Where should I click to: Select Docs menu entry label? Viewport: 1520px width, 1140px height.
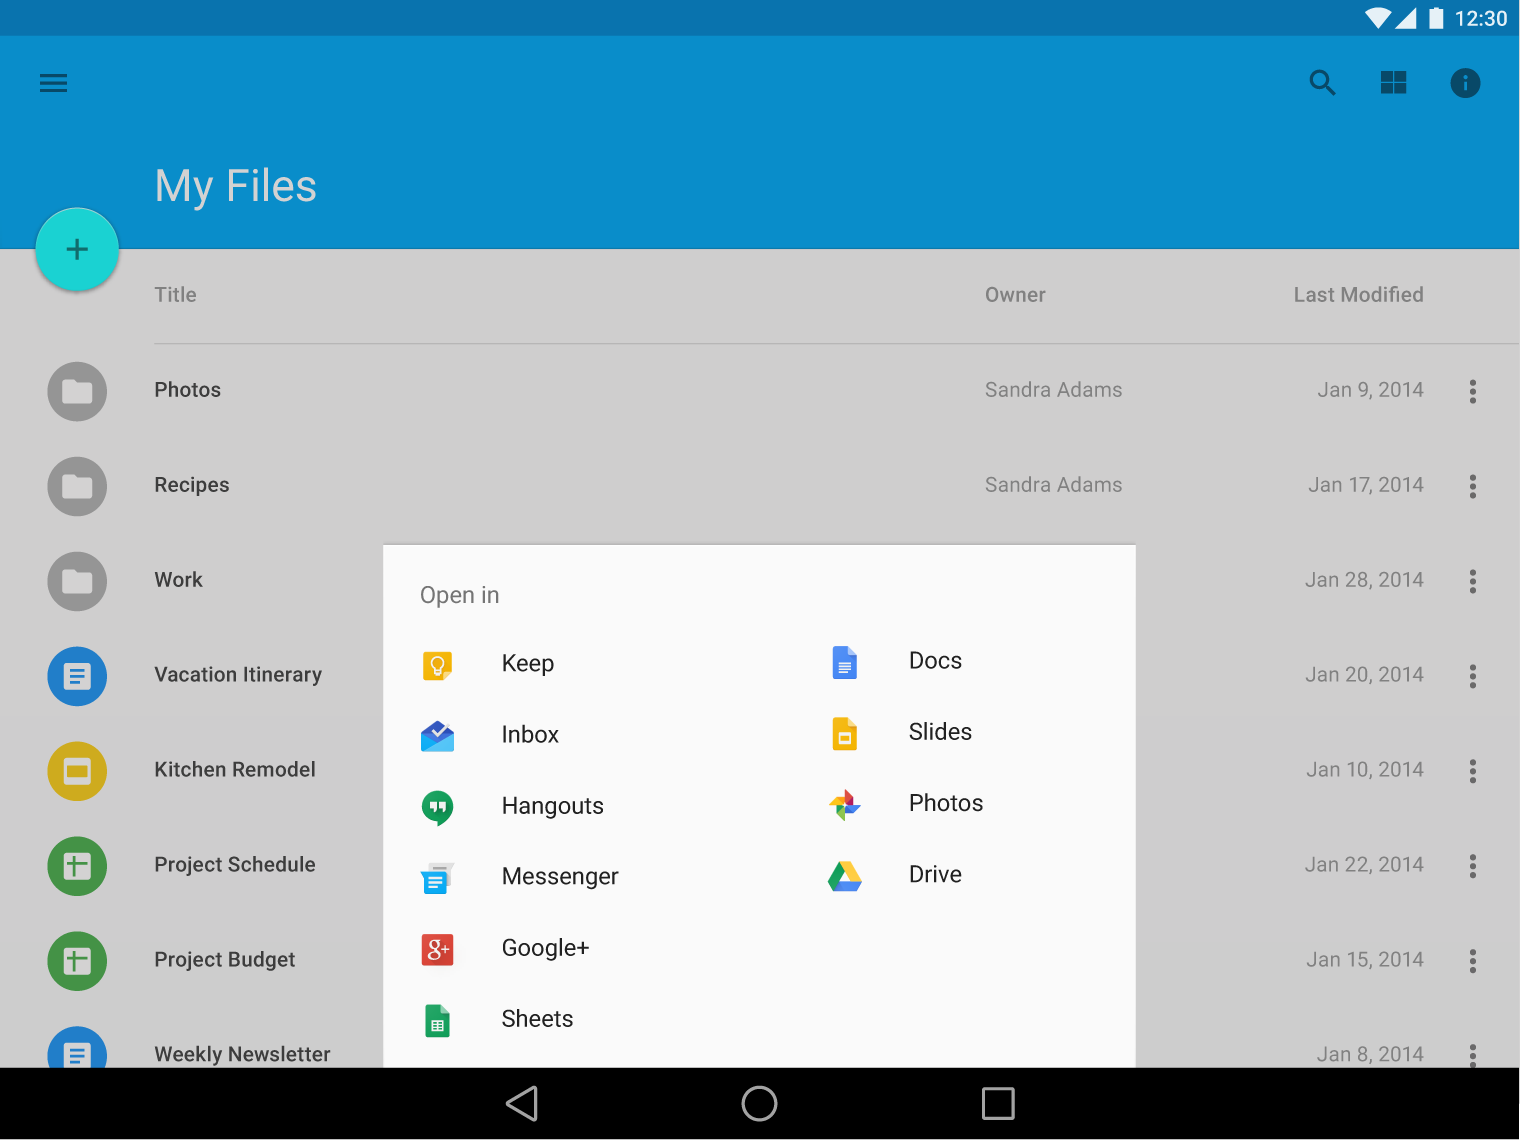tap(936, 661)
